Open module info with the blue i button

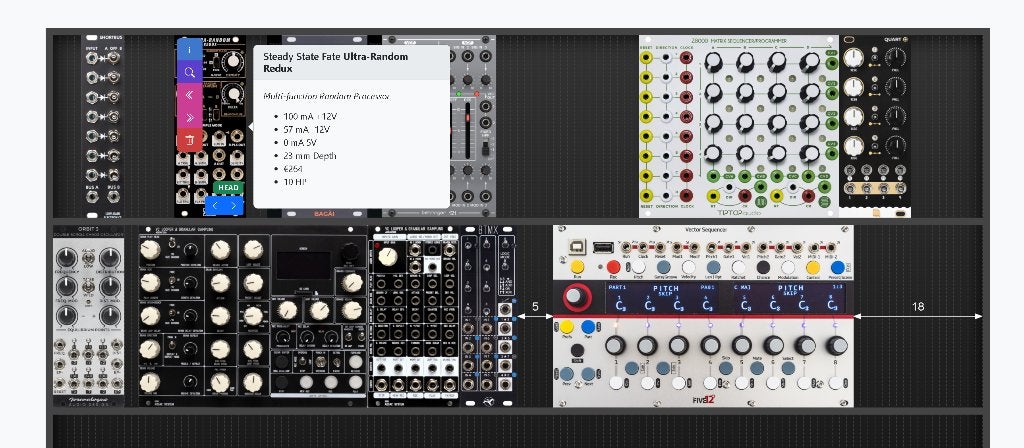[189, 50]
